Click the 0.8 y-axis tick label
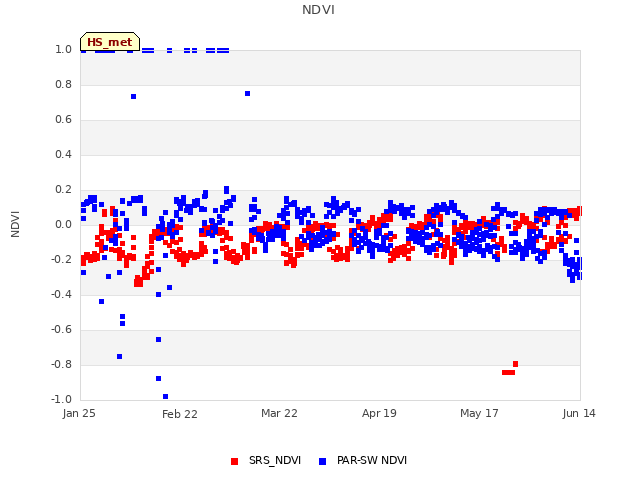This screenshot has width=640, height=480. 63,84
